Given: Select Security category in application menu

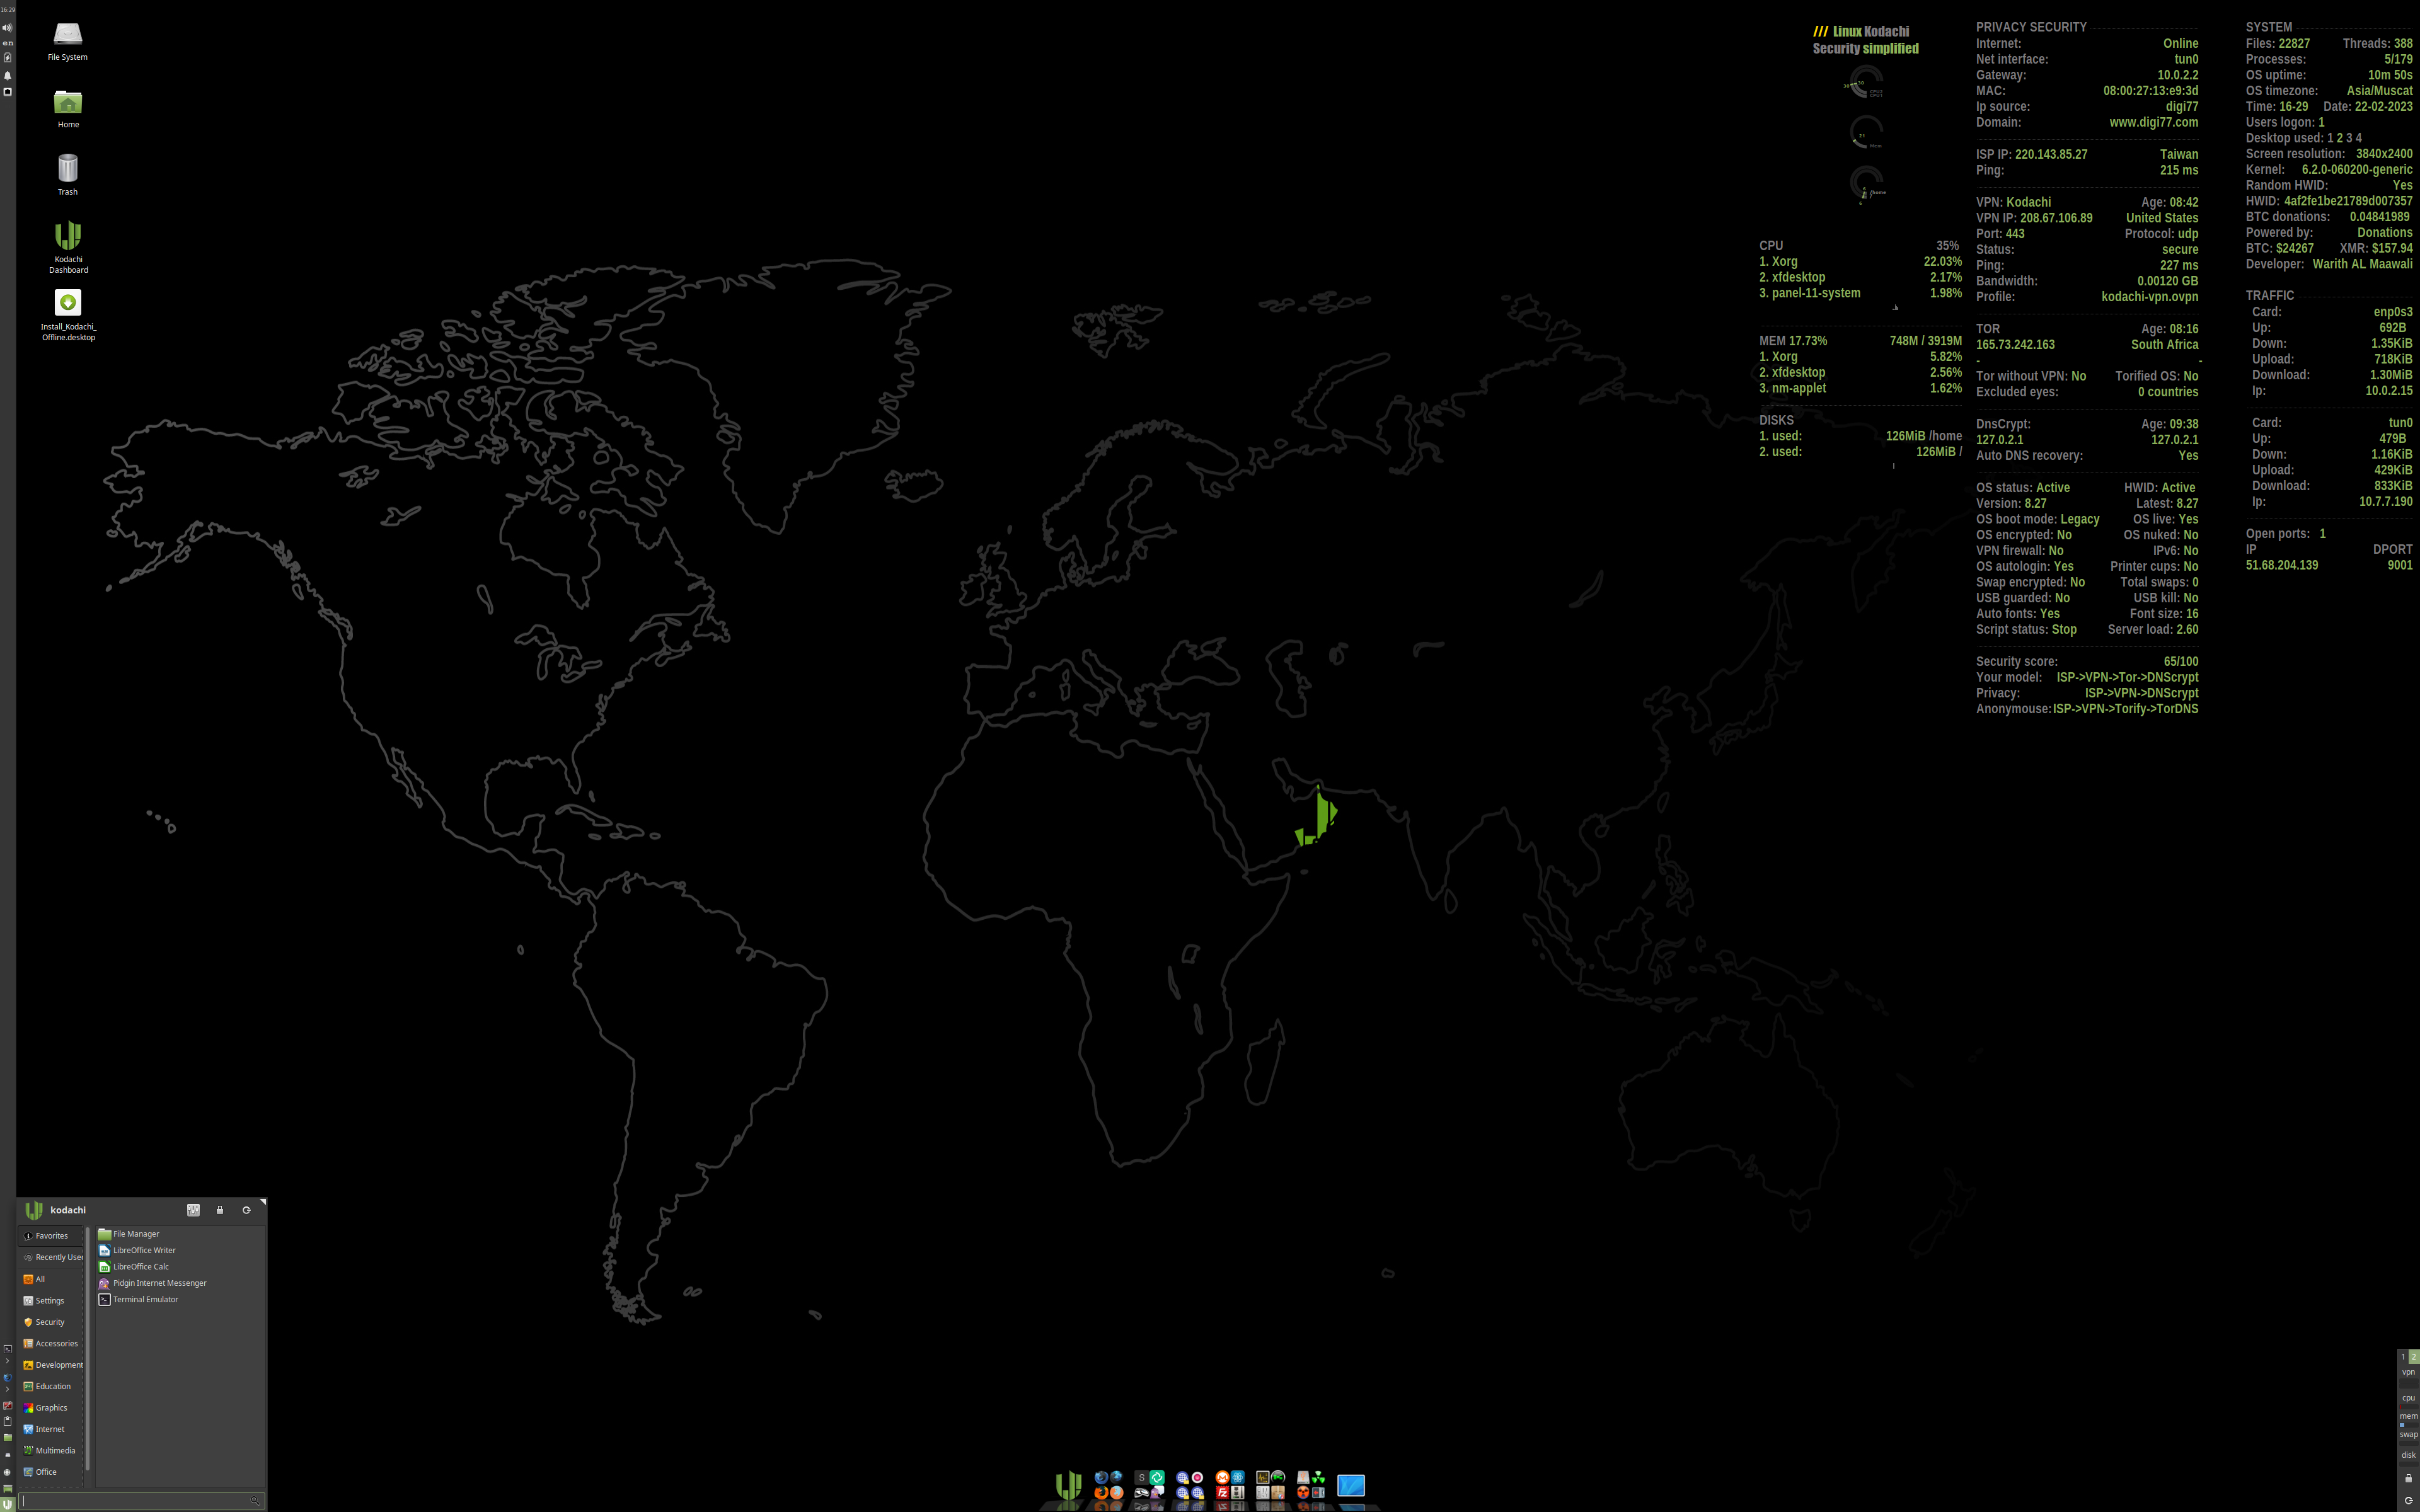Looking at the screenshot, I should (50, 1322).
